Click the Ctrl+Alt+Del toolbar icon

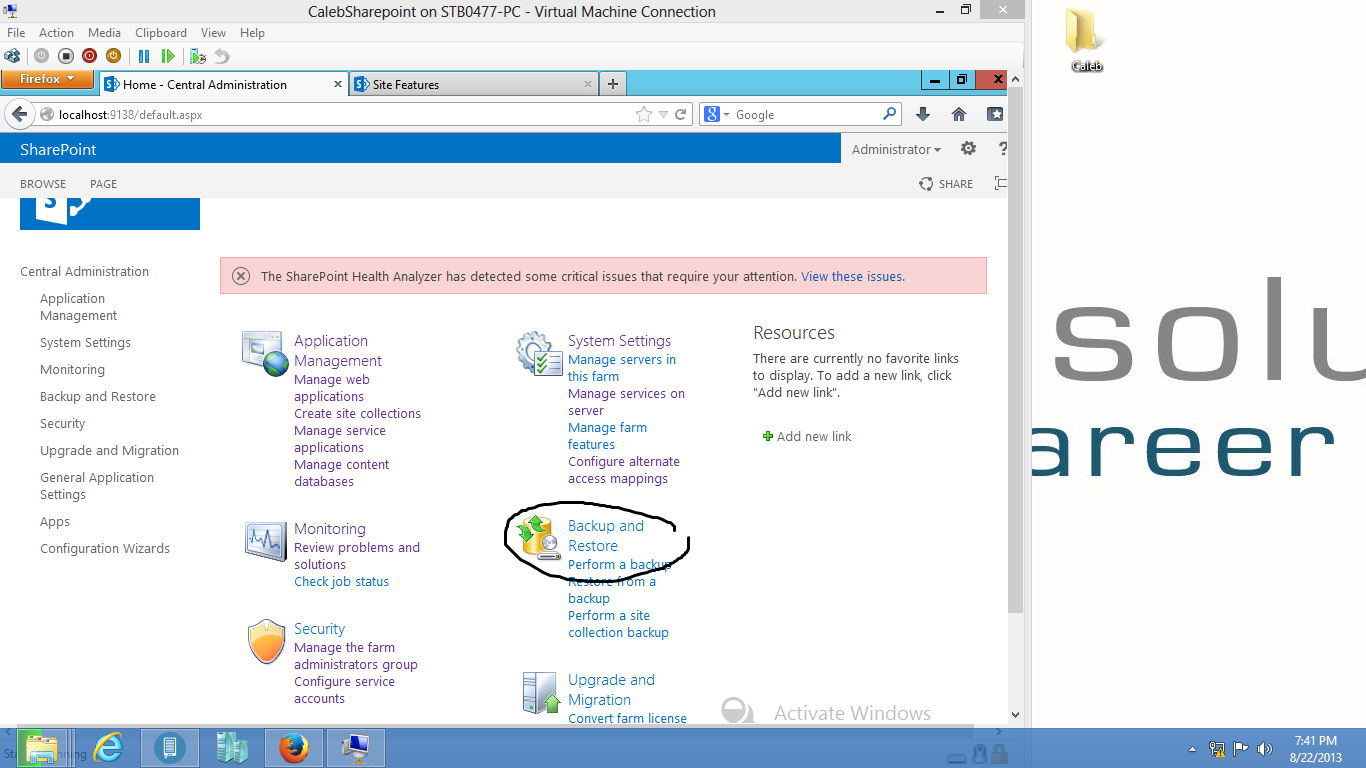click(12, 56)
